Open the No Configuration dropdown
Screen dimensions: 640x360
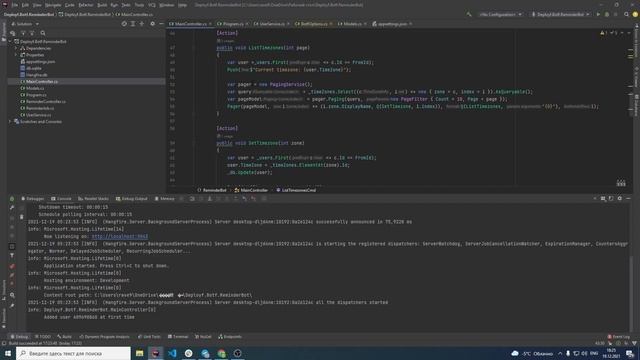pos(500,14)
